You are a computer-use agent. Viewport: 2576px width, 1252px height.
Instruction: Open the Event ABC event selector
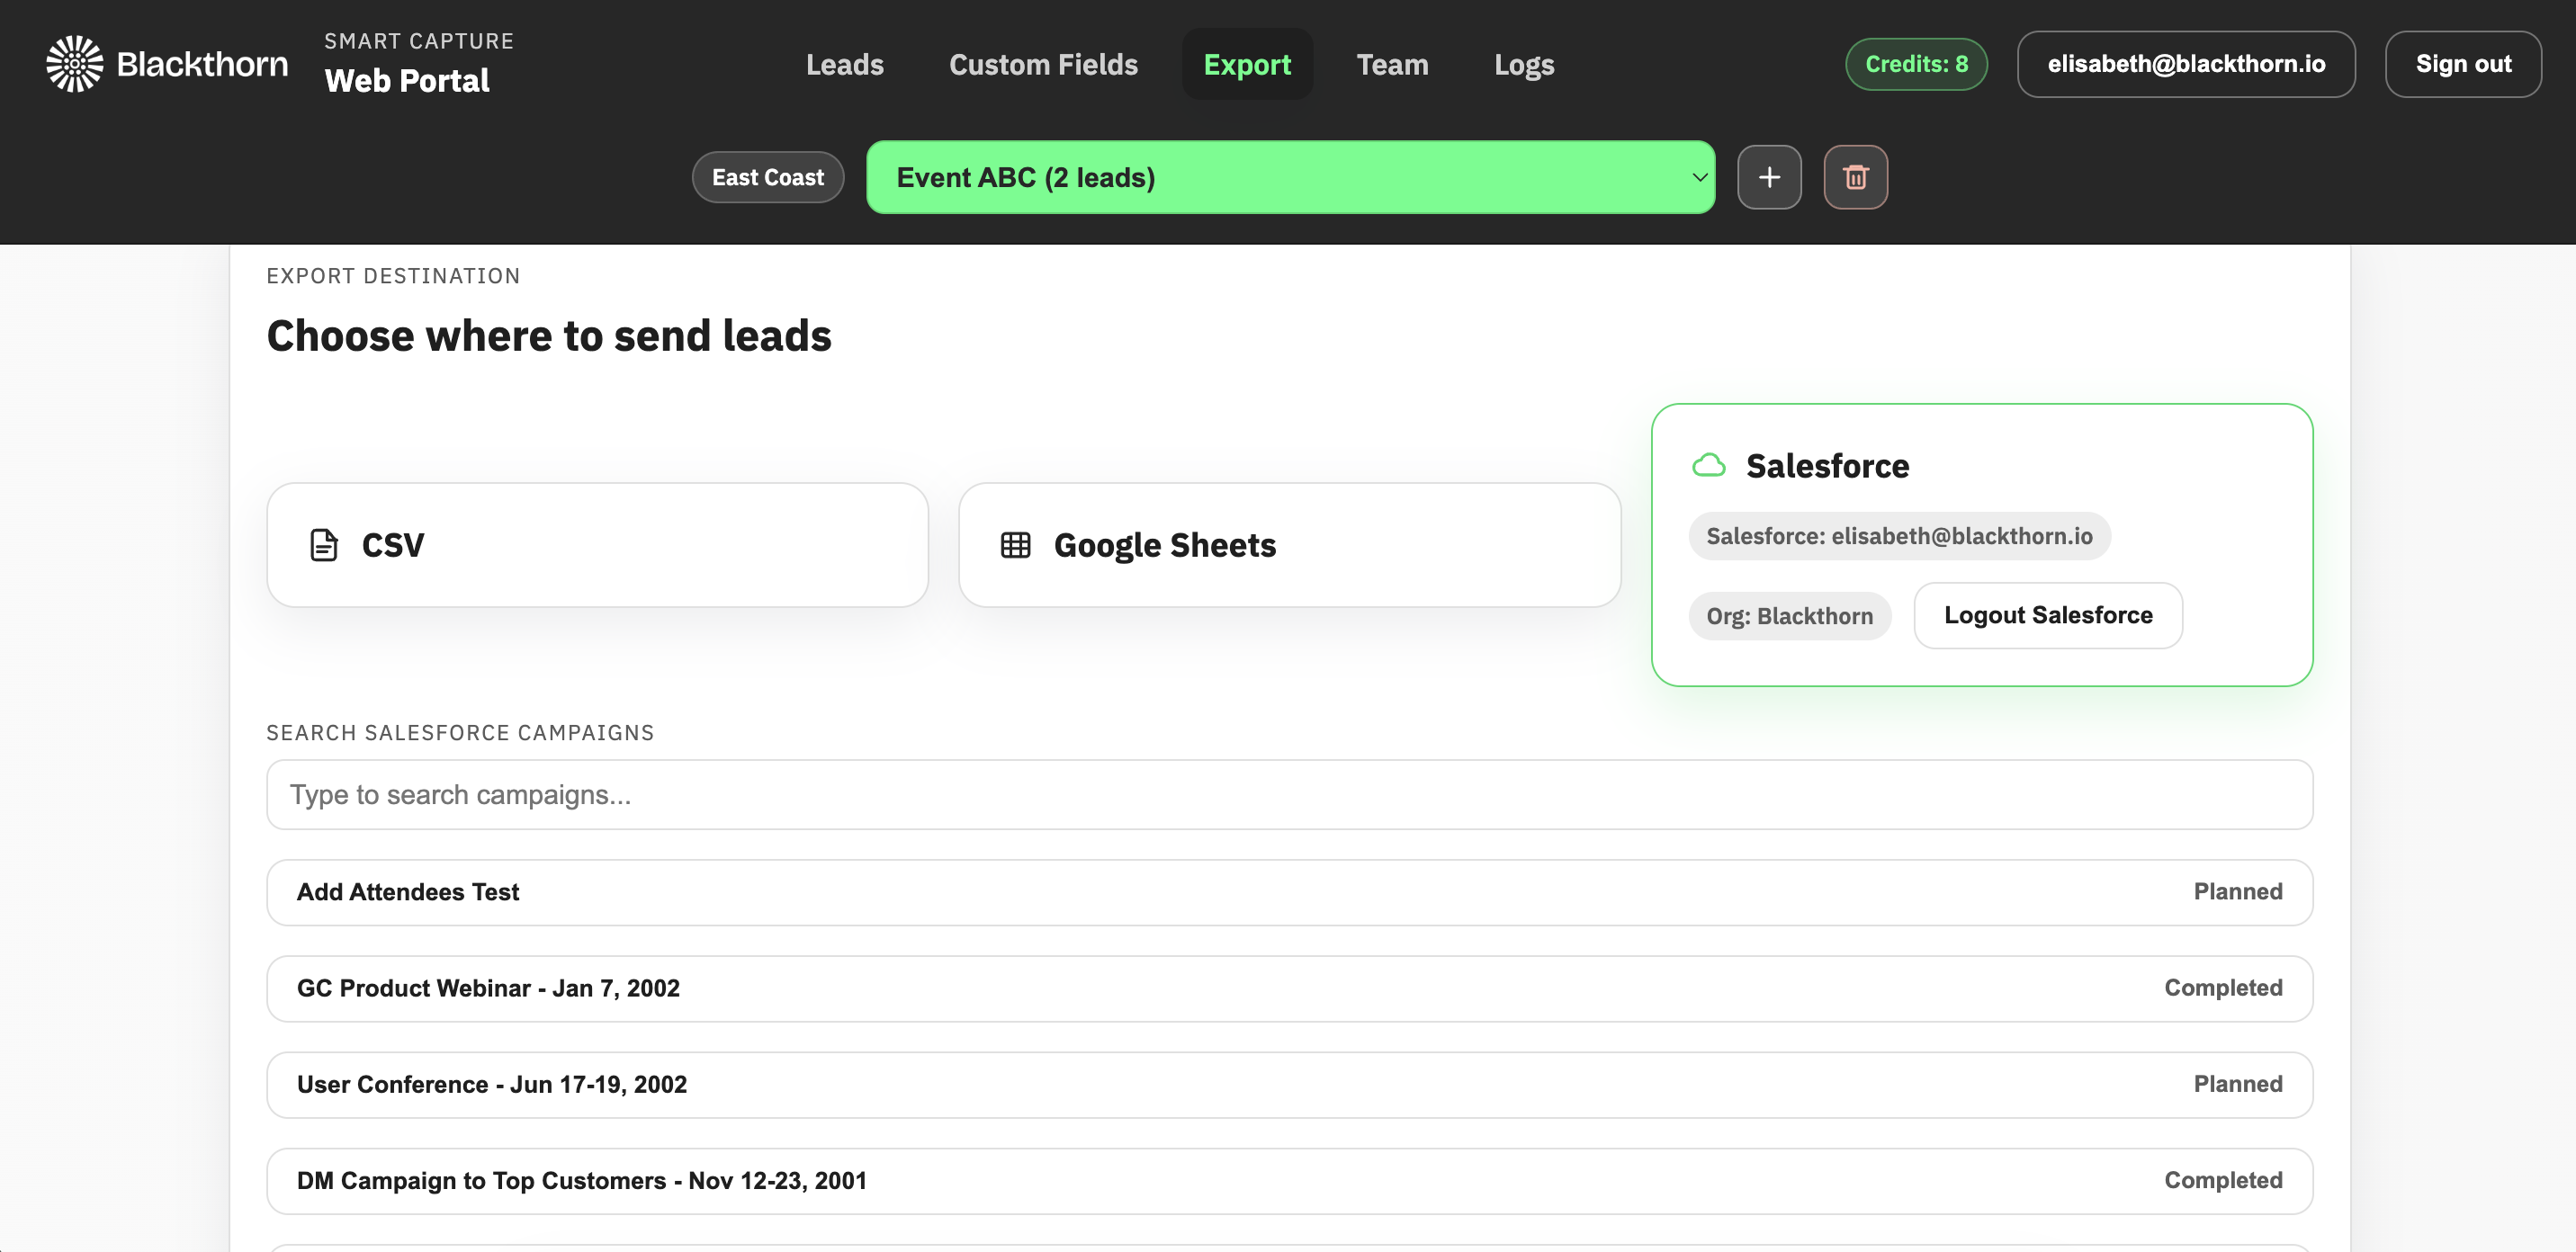(1290, 177)
